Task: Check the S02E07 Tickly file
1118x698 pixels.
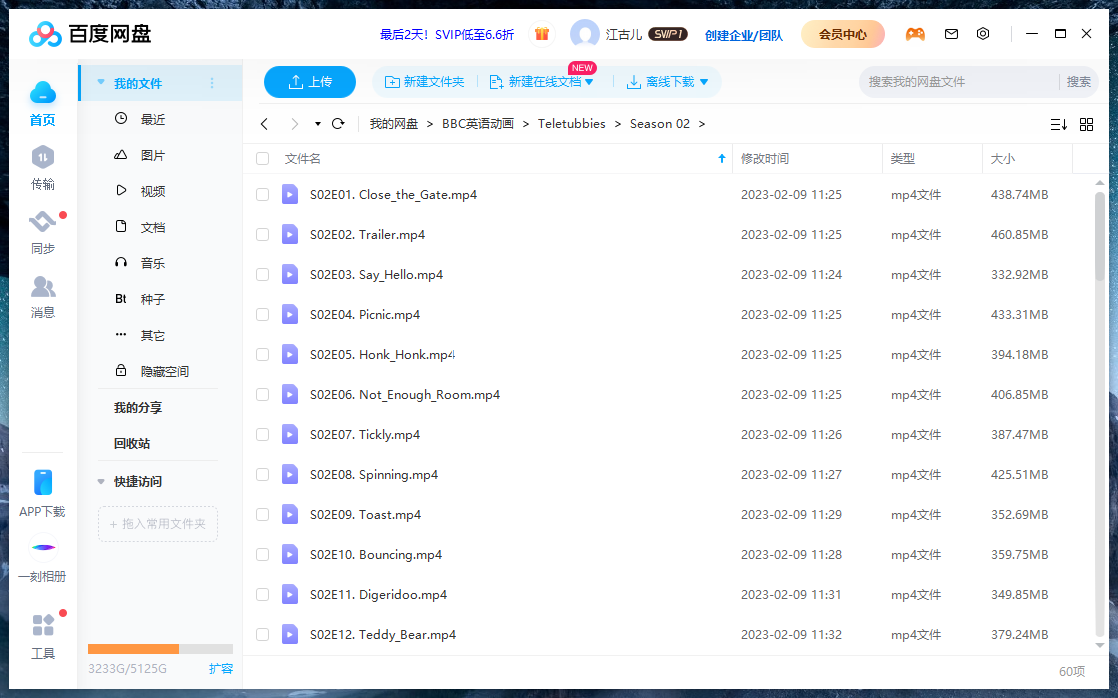Action: point(262,434)
